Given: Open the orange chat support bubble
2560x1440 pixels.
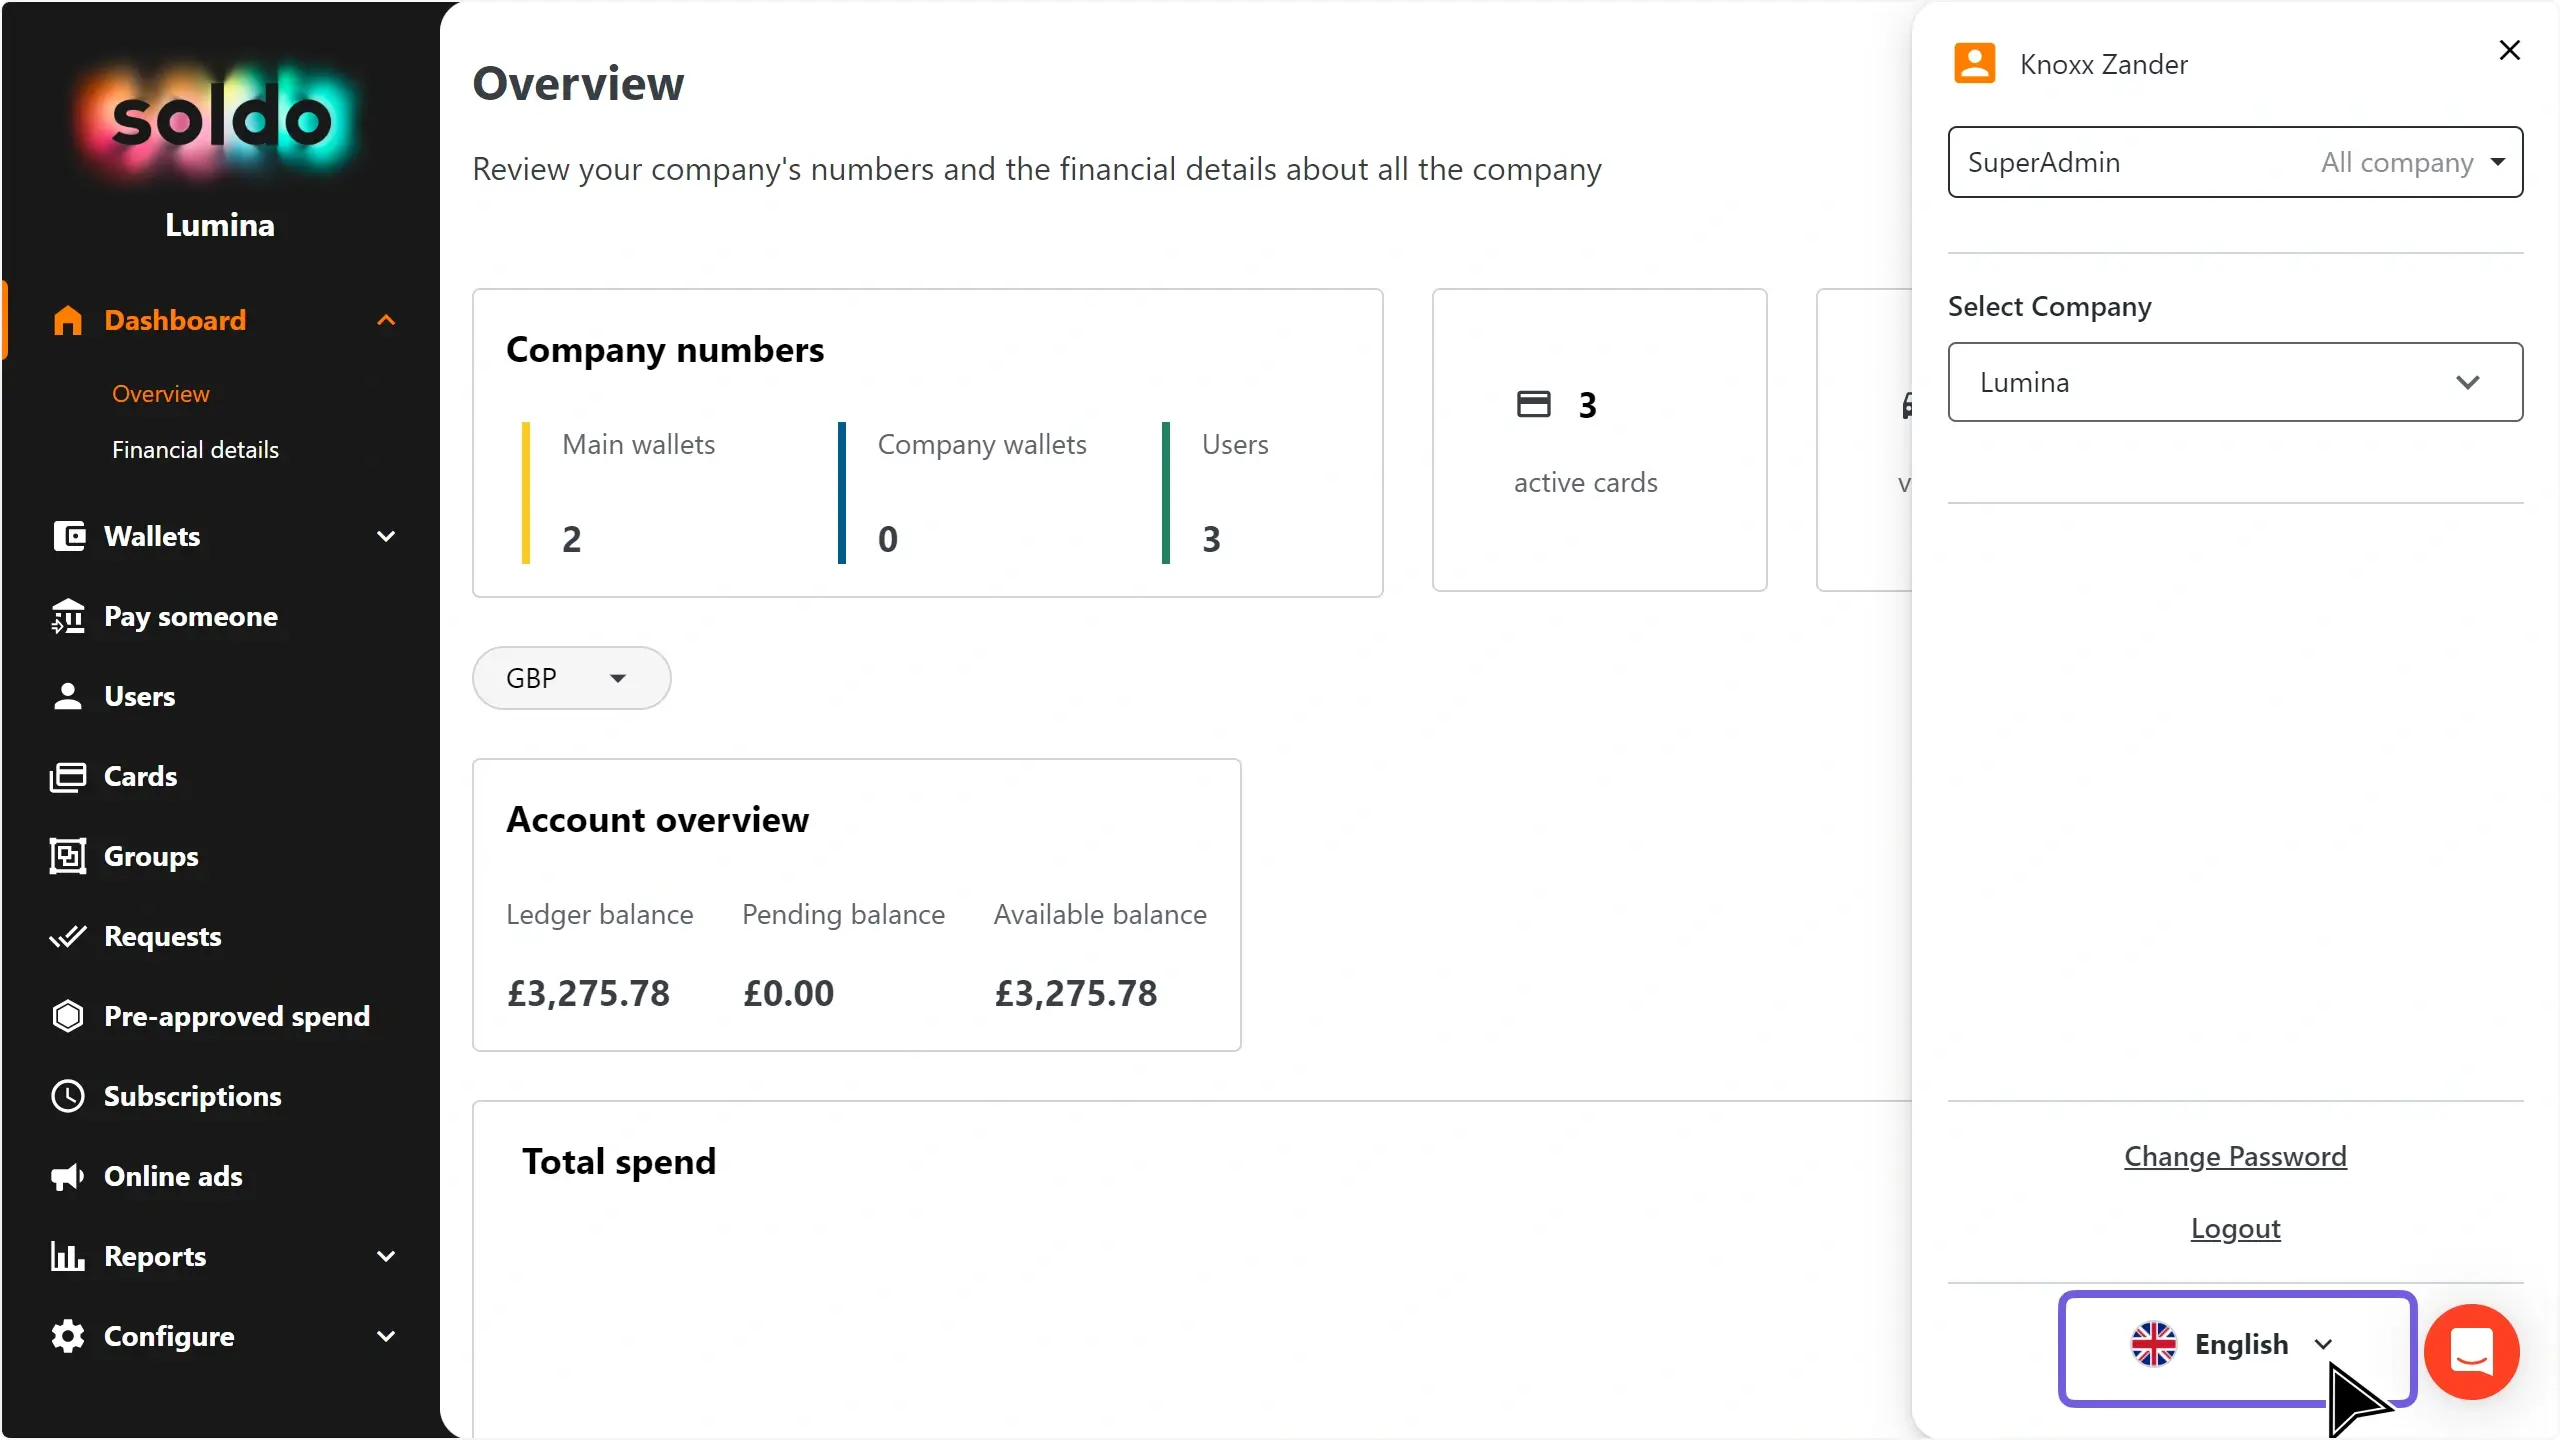Looking at the screenshot, I should coord(2471,1351).
